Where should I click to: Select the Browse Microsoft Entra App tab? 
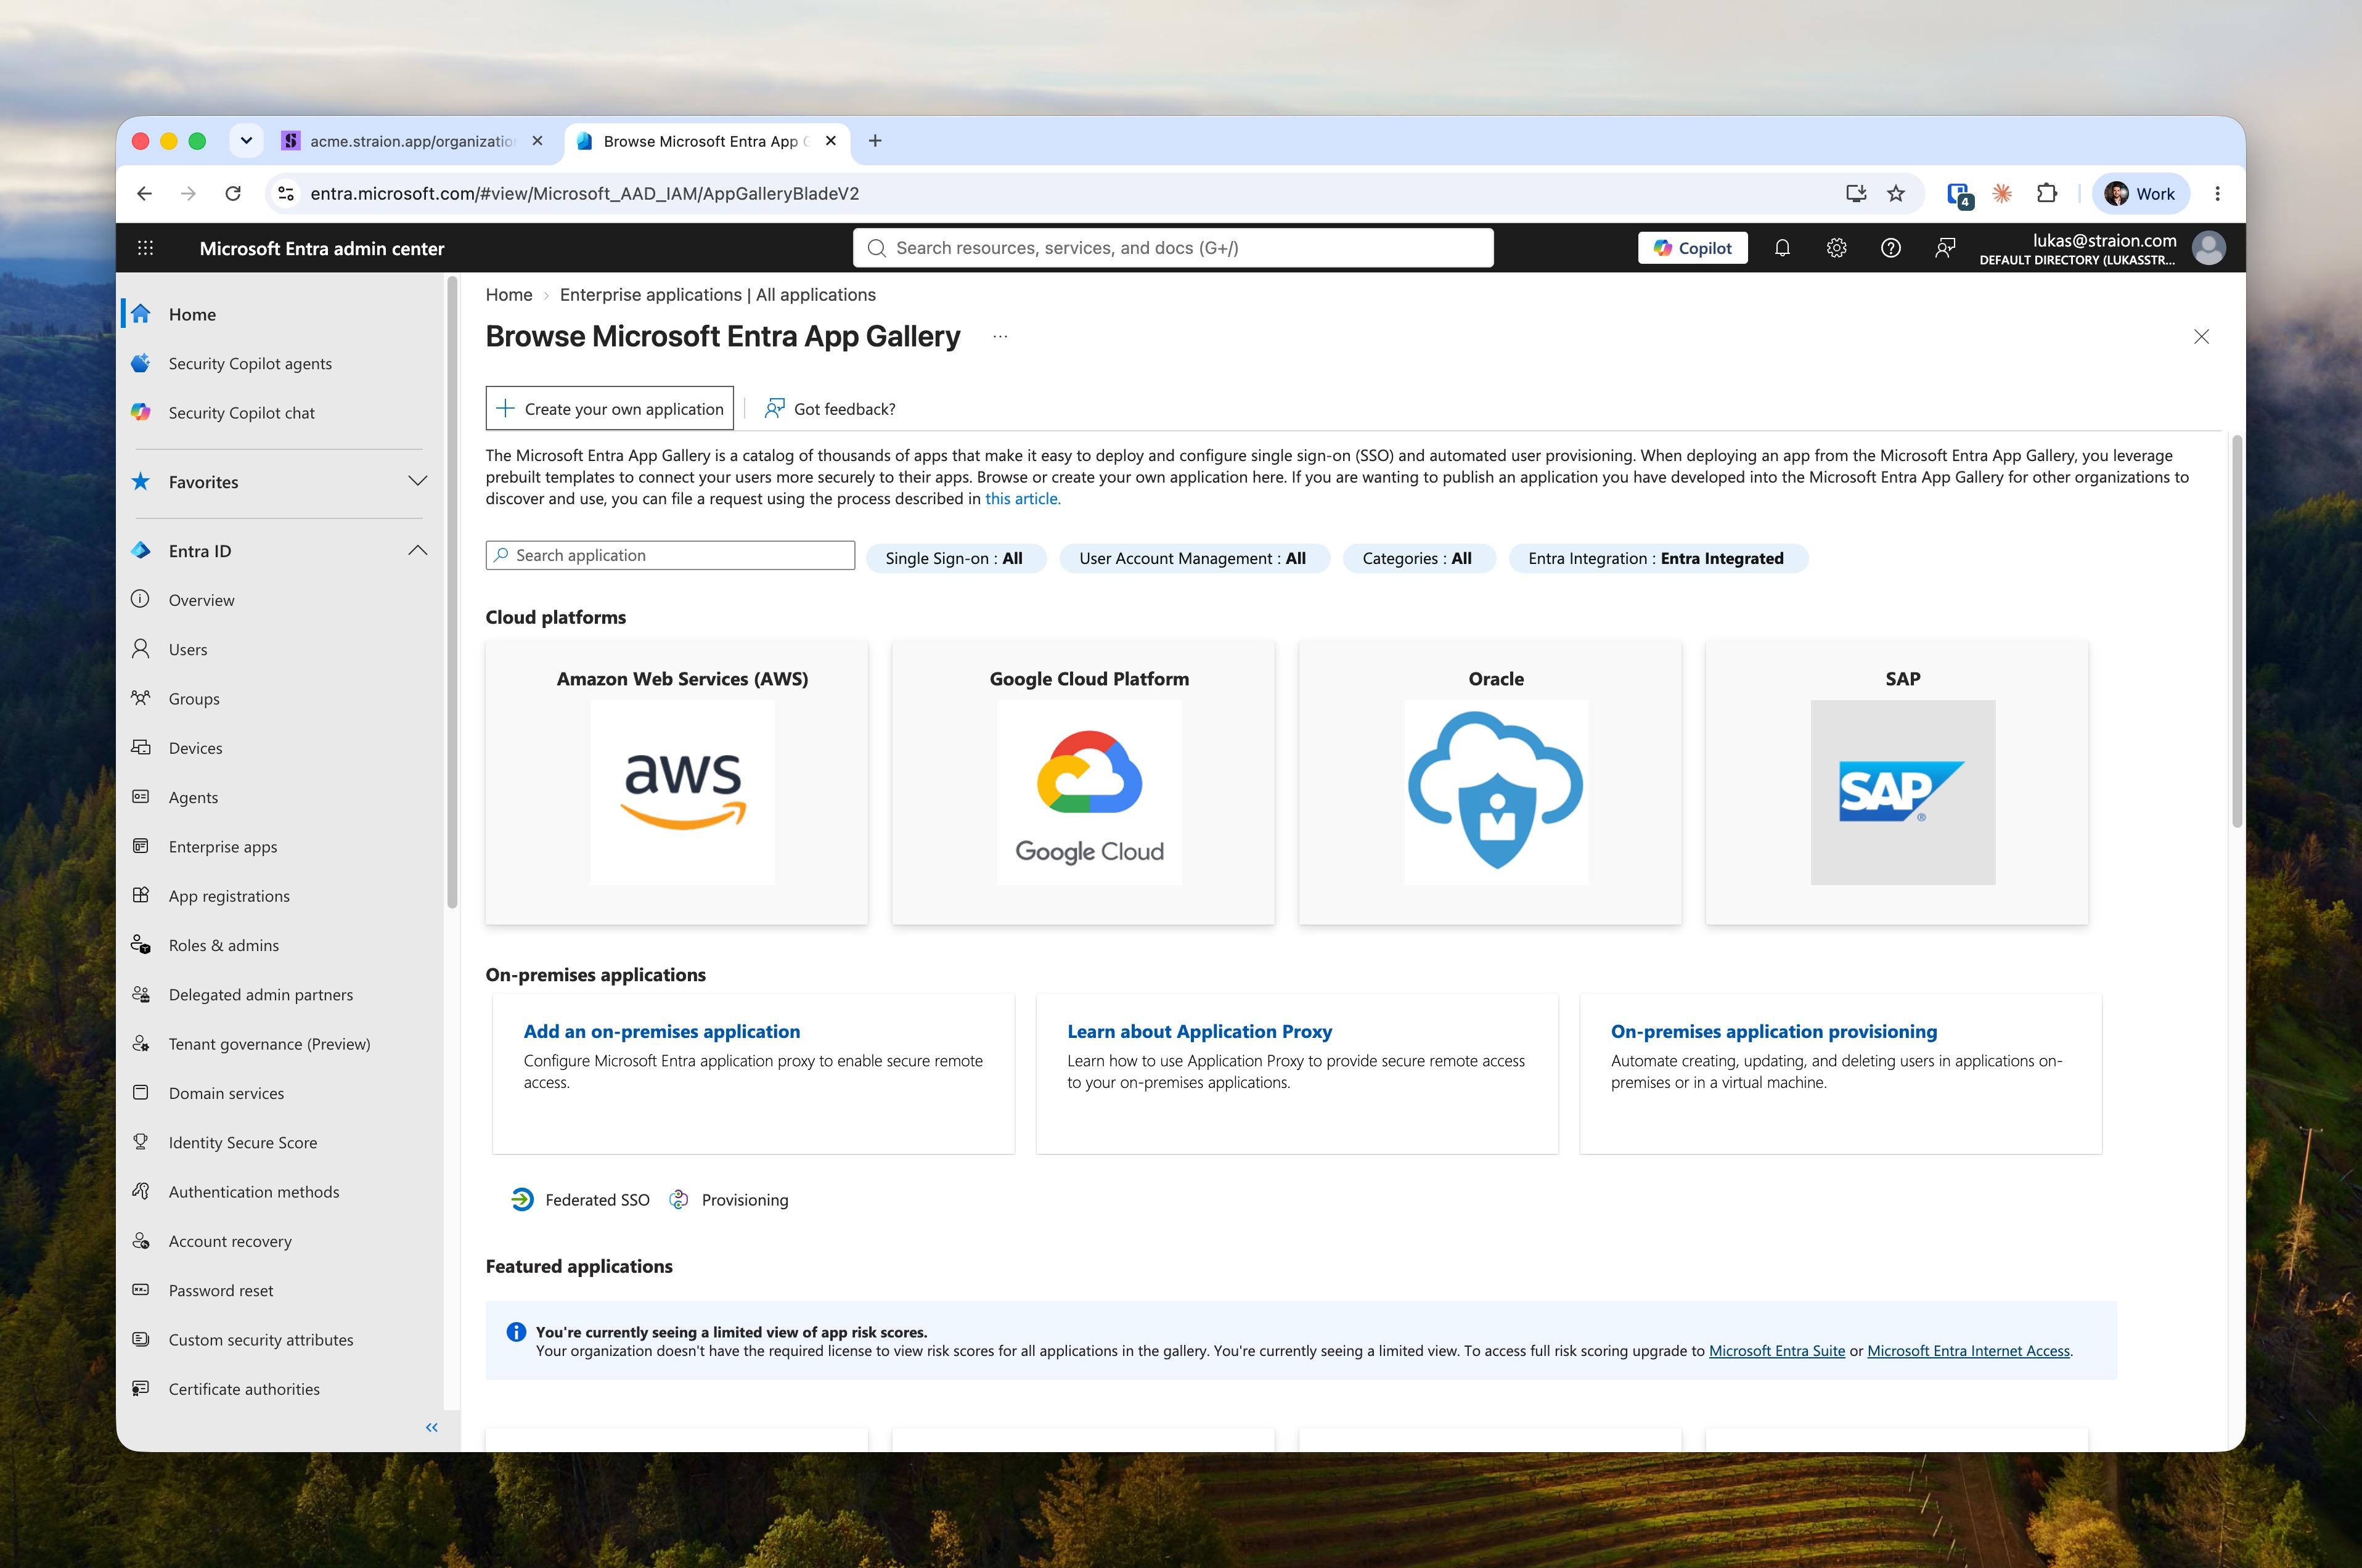pos(706,141)
